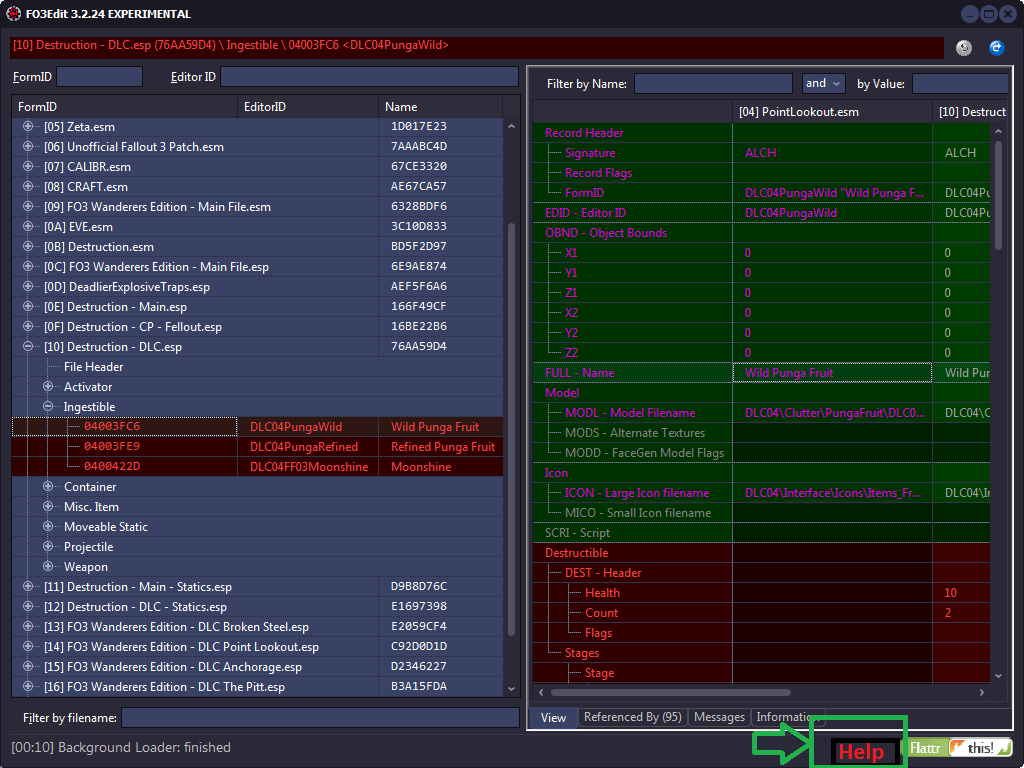Click the [04] PointLookout.esm column header
The height and width of the screenshot is (768, 1024).
tap(832, 112)
